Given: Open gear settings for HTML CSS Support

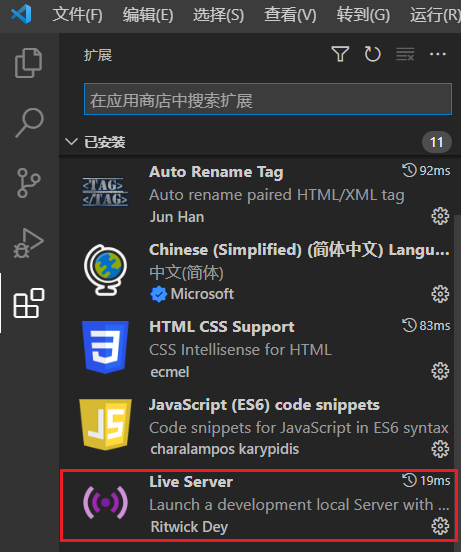Looking at the screenshot, I should coord(440,371).
